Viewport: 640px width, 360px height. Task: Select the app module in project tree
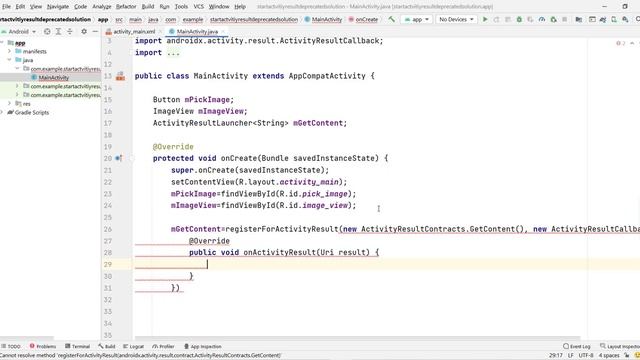(20, 43)
